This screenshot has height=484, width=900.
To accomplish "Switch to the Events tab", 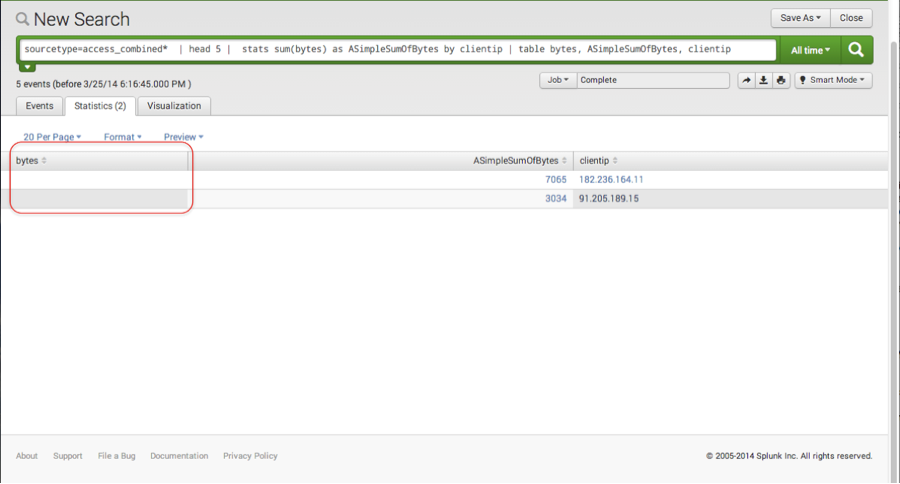I will pos(40,106).
